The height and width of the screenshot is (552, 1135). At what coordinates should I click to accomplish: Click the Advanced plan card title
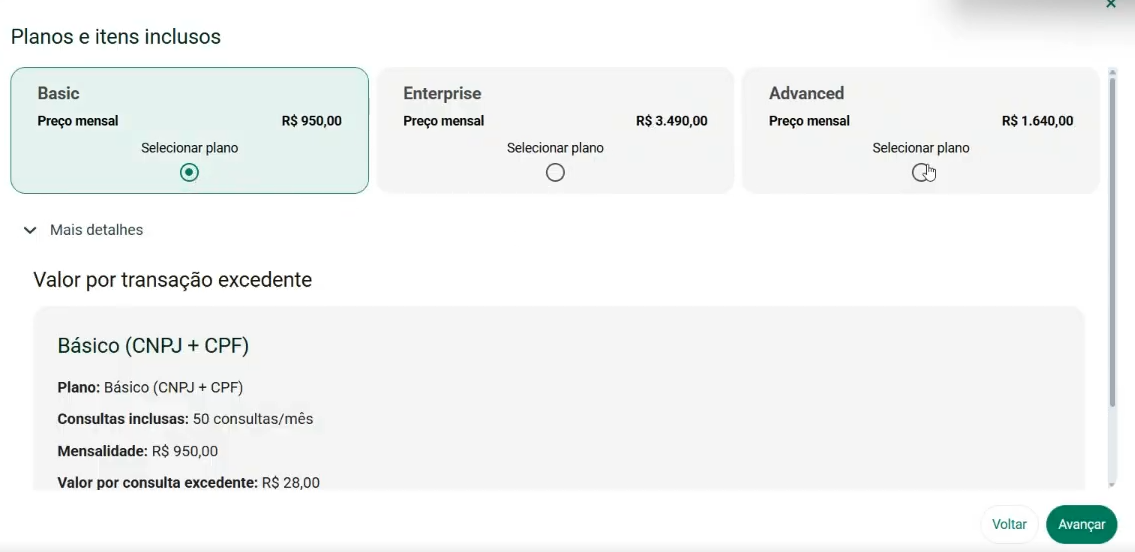click(x=806, y=93)
